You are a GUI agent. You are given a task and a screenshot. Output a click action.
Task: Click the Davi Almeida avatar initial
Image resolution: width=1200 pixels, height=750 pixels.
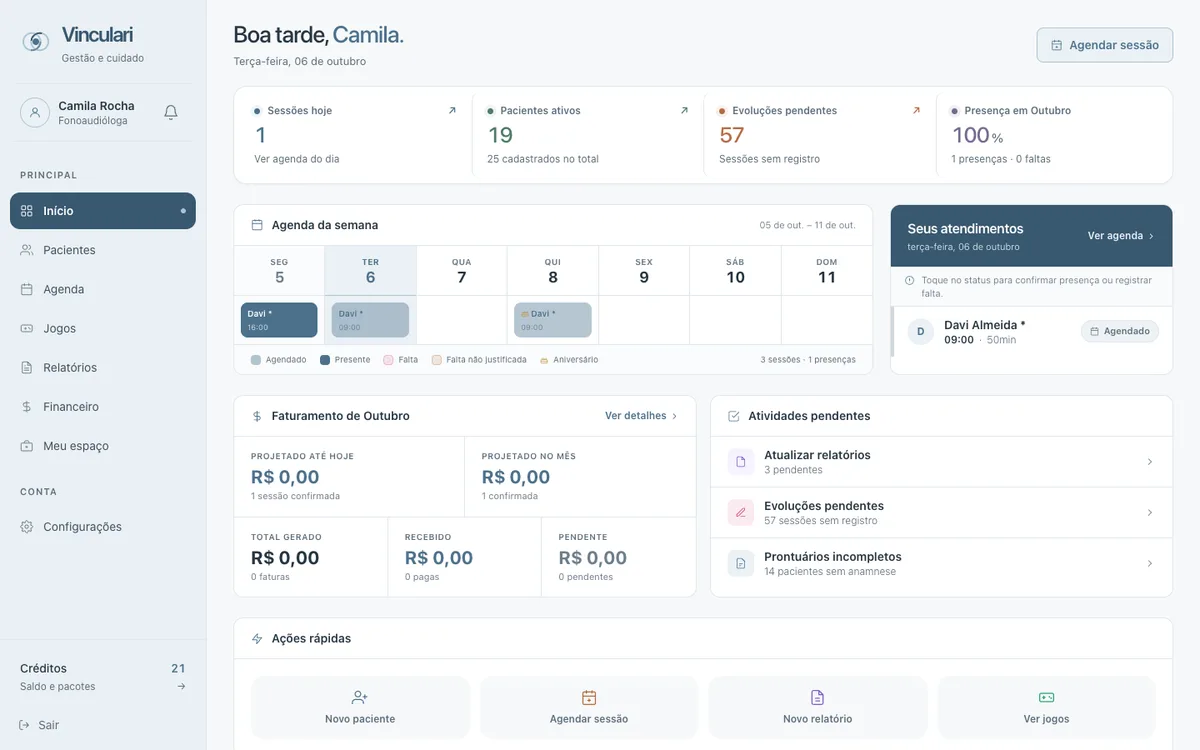pos(921,332)
